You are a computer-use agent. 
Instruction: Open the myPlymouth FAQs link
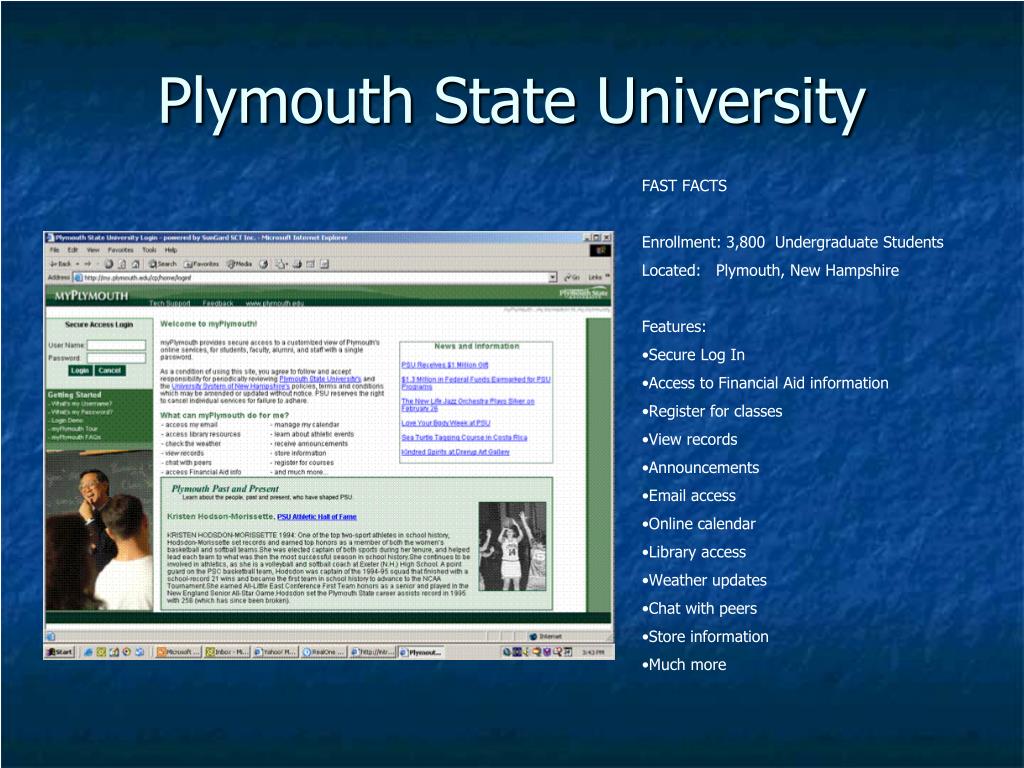[x=76, y=437]
